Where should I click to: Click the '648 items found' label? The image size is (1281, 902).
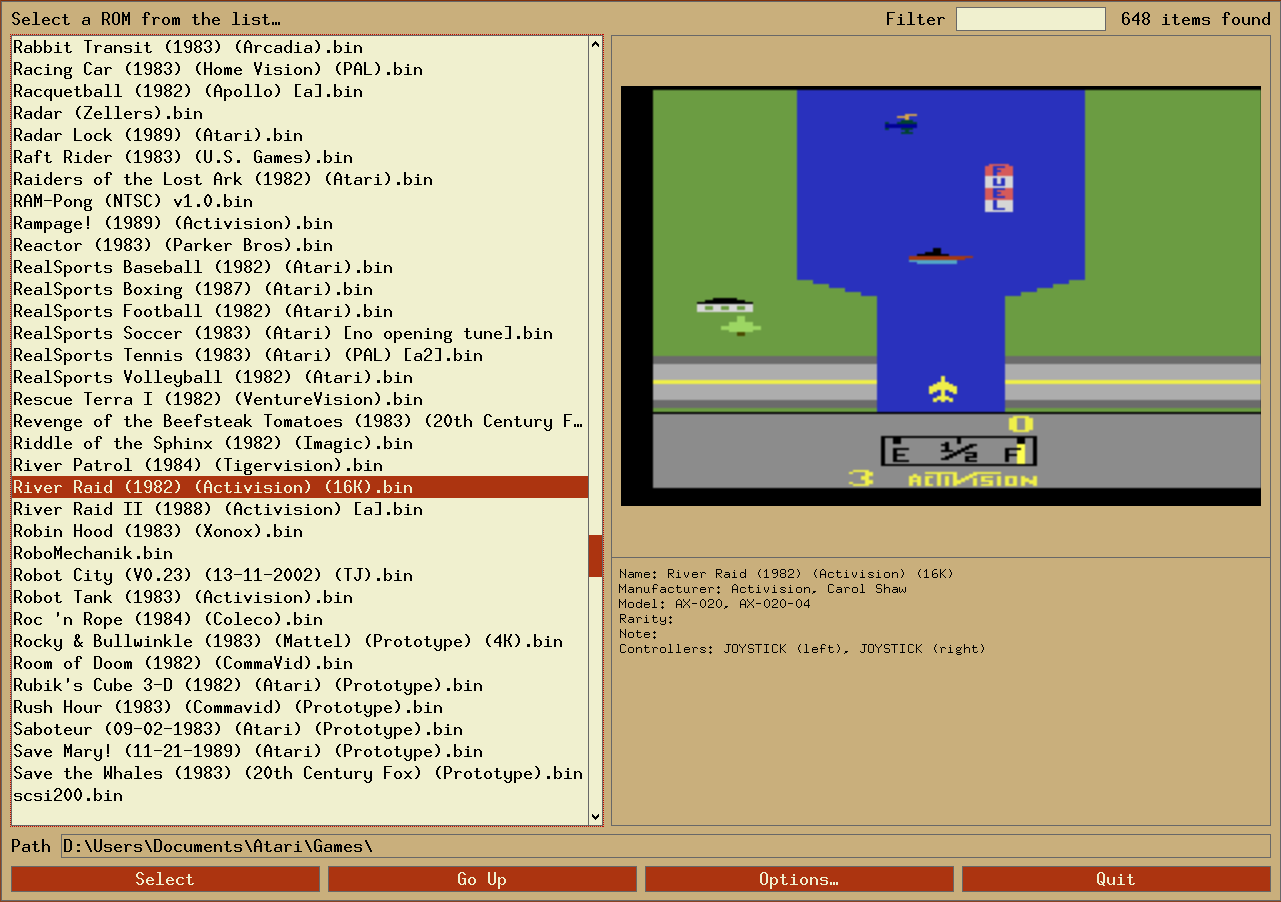(1196, 19)
